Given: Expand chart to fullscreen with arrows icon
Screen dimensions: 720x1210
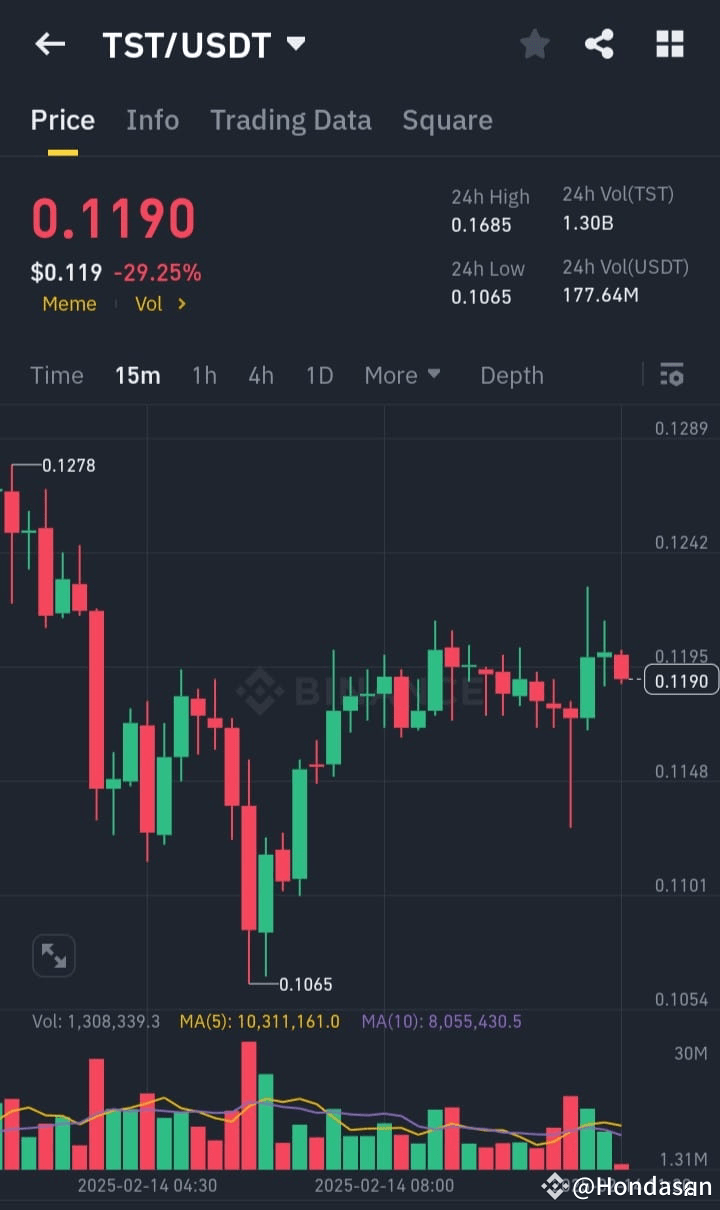Looking at the screenshot, I should [x=54, y=955].
